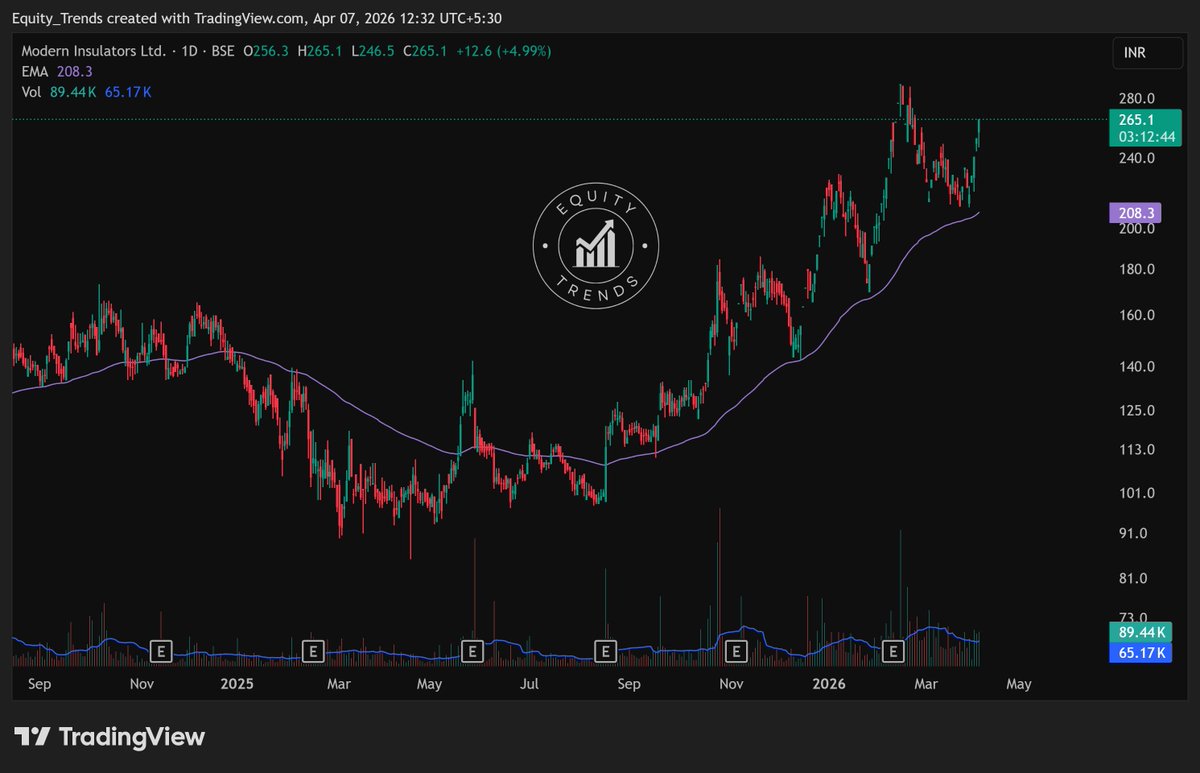1200x773 pixels.
Task: Click the green 89.44K volume label
Action: (x=1139, y=634)
